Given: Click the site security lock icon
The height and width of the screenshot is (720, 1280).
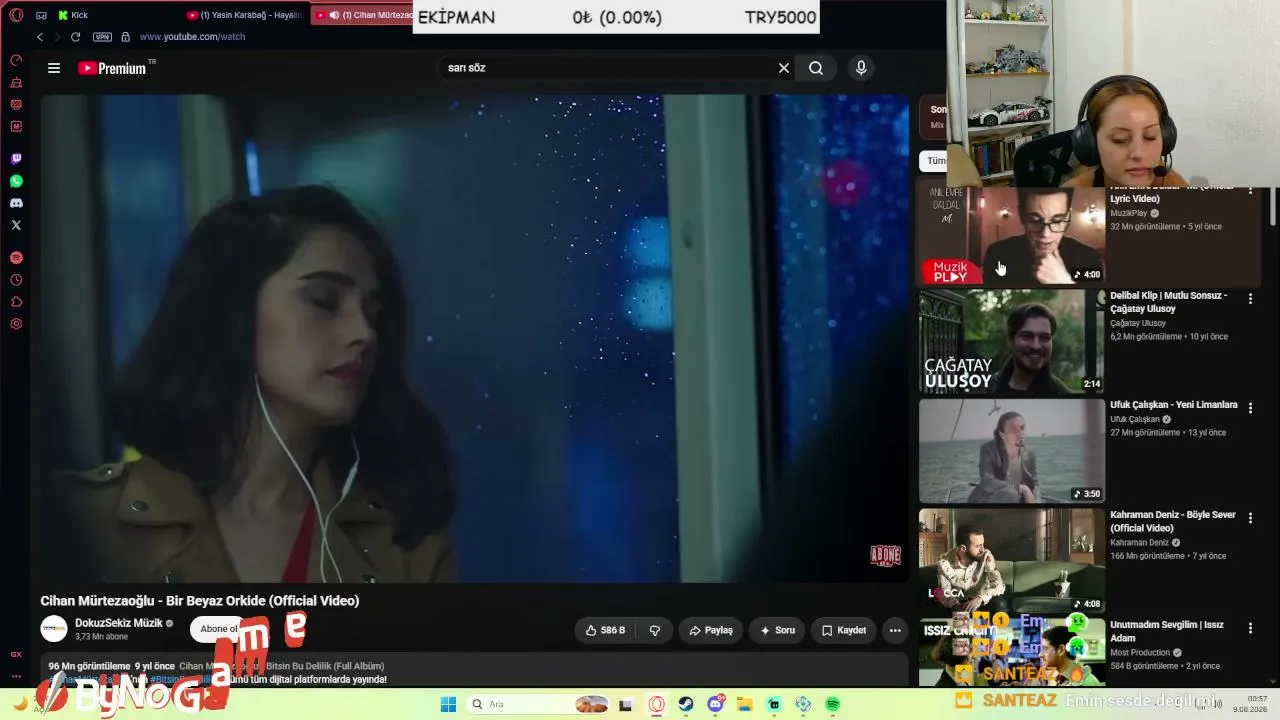Looking at the screenshot, I should 125,37.
